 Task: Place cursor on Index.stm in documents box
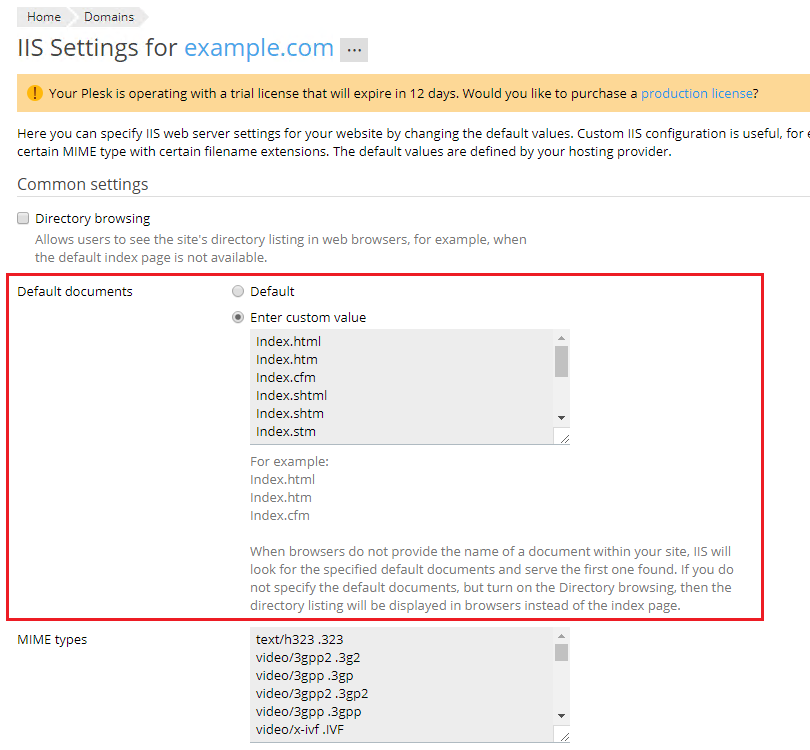tap(285, 431)
